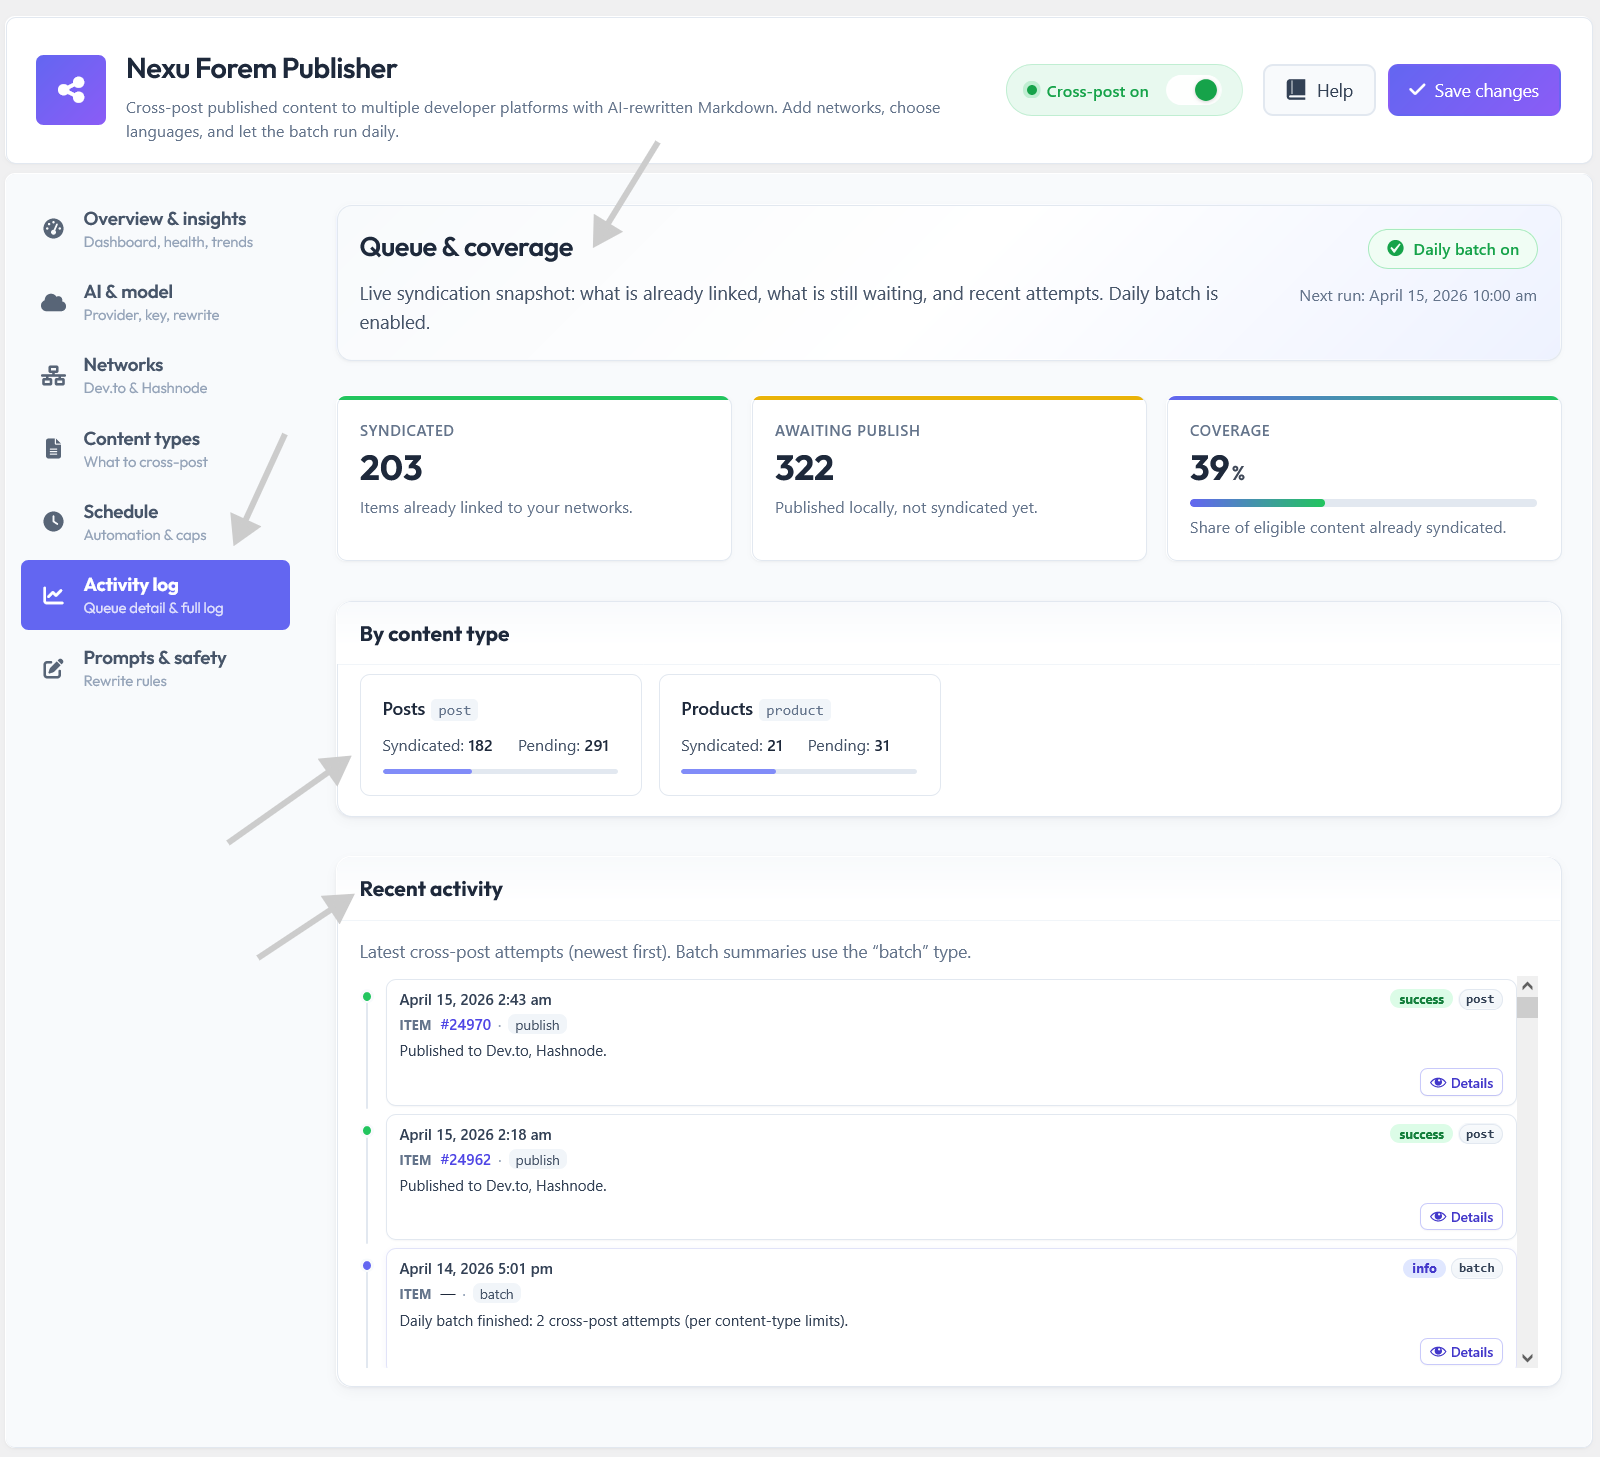Open Details for the April 15 2:43 am entry
The width and height of the screenshot is (1600, 1457).
coord(1461,1083)
